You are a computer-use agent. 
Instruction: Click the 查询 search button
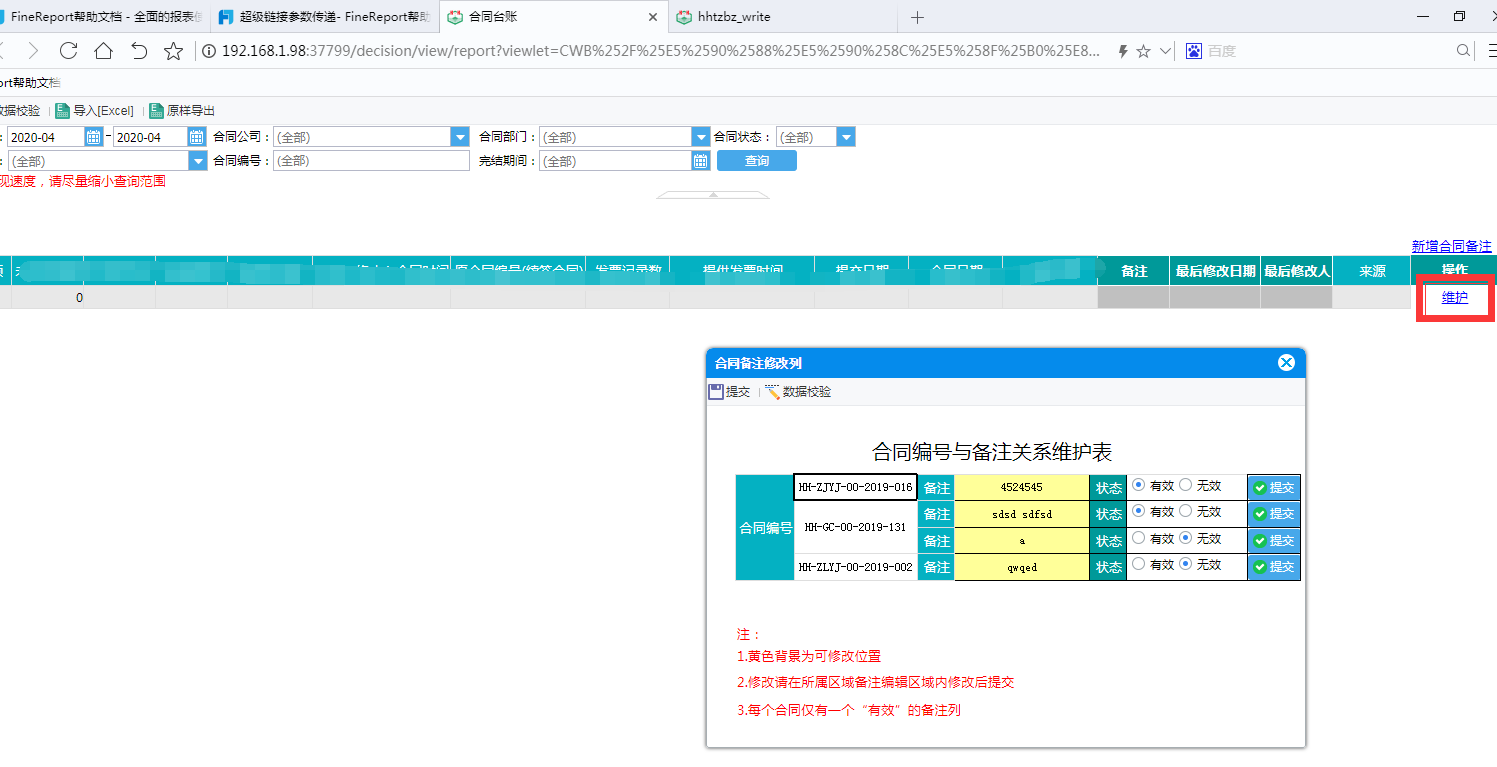757,161
